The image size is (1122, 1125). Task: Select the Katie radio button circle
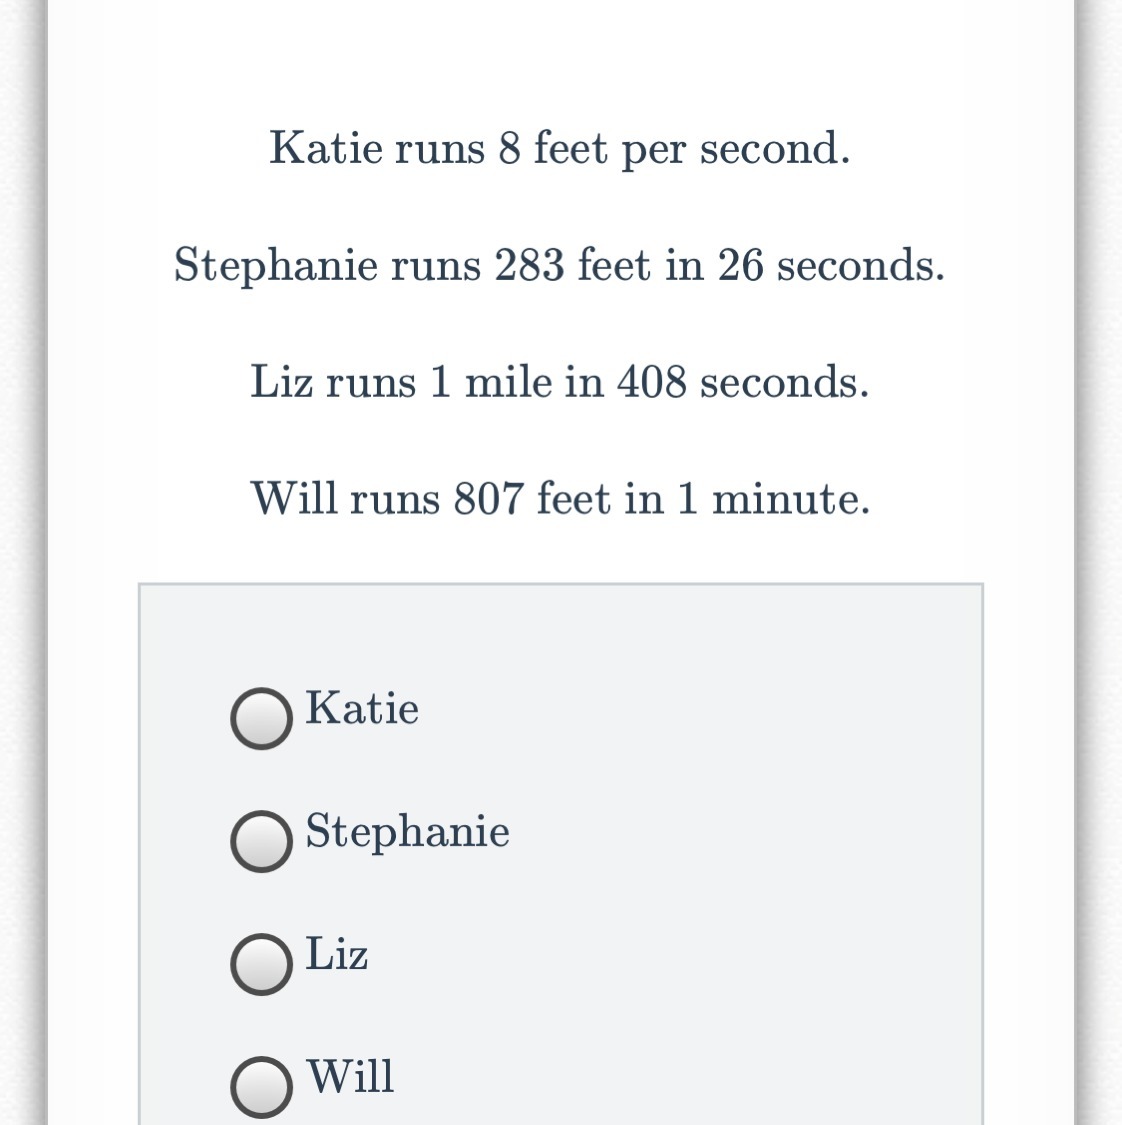click(262, 718)
